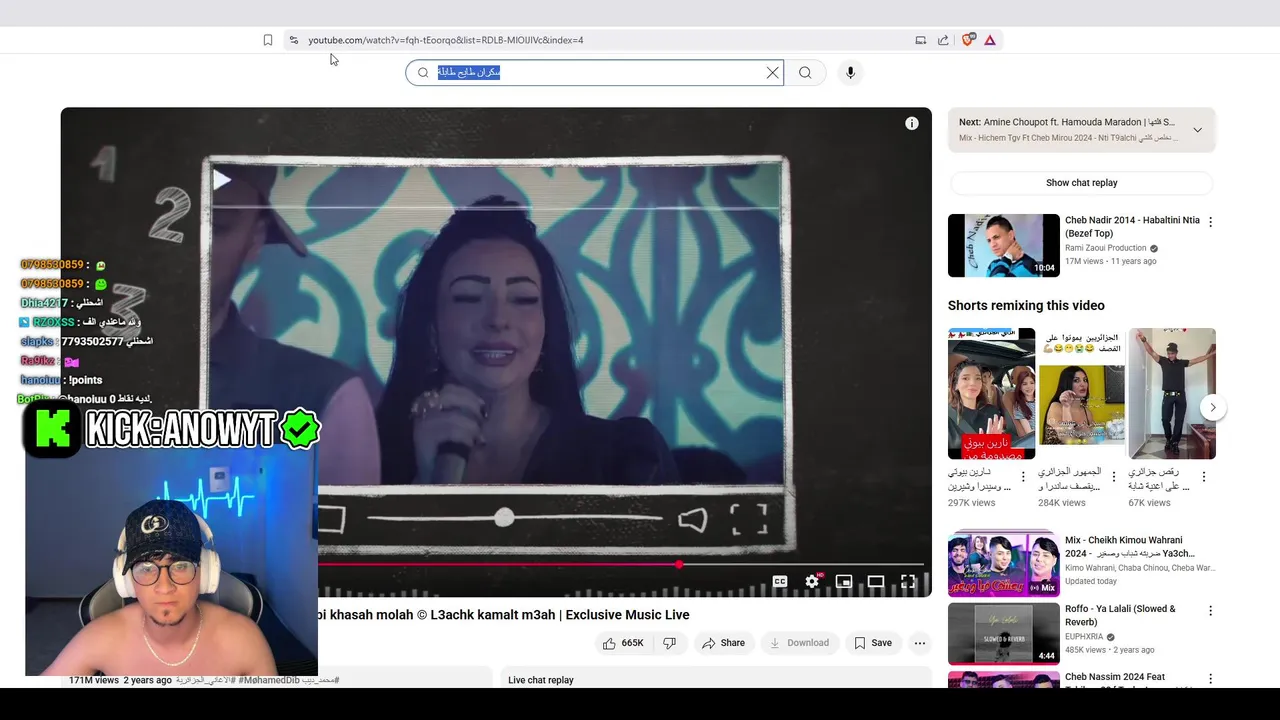Open options menu for Roffo - Ya Lalali
Image resolution: width=1280 pixels, height=720 pixels.
[1210, 610]
